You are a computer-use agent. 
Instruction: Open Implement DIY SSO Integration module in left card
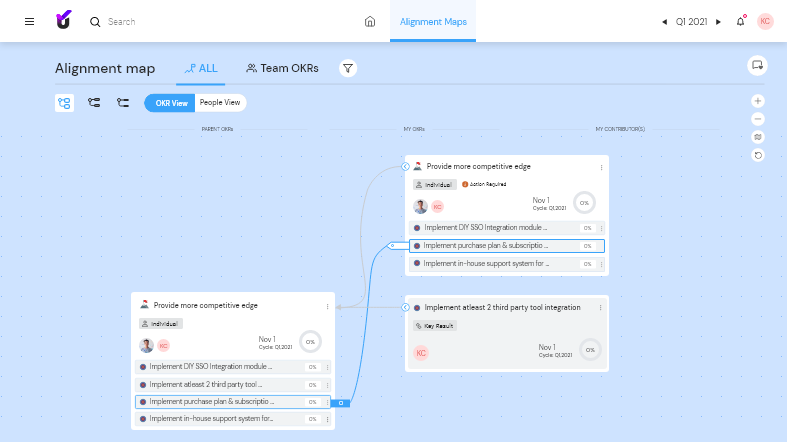(x=210, y=367)
